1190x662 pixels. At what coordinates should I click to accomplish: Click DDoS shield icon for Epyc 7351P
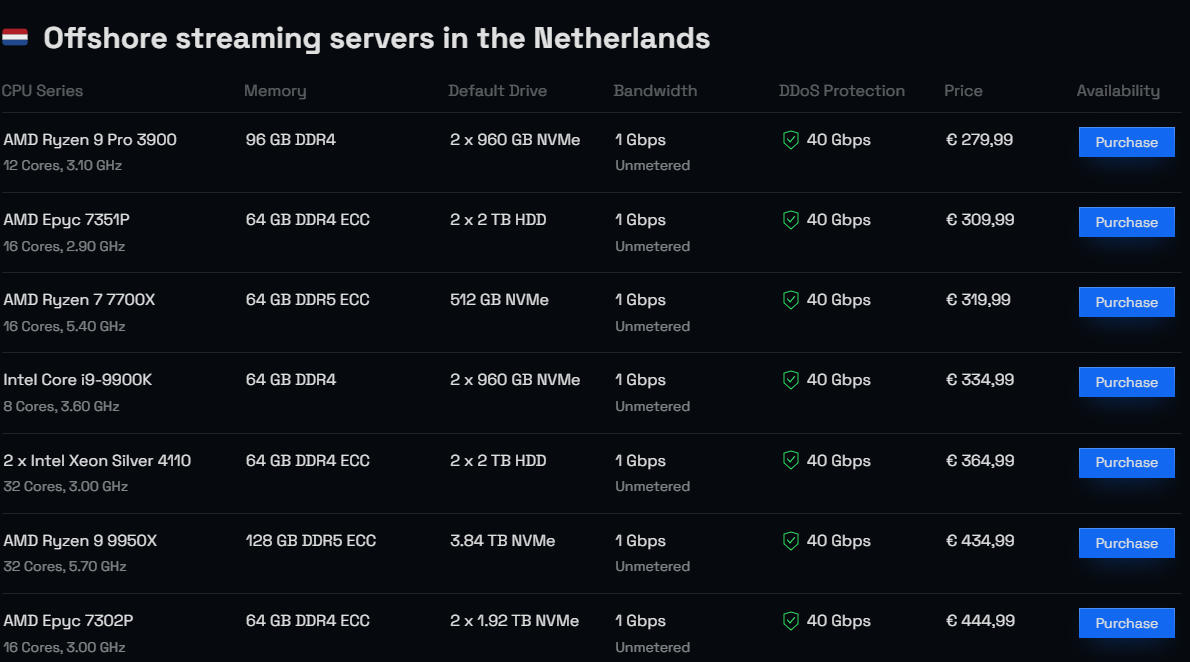[791, 220]
